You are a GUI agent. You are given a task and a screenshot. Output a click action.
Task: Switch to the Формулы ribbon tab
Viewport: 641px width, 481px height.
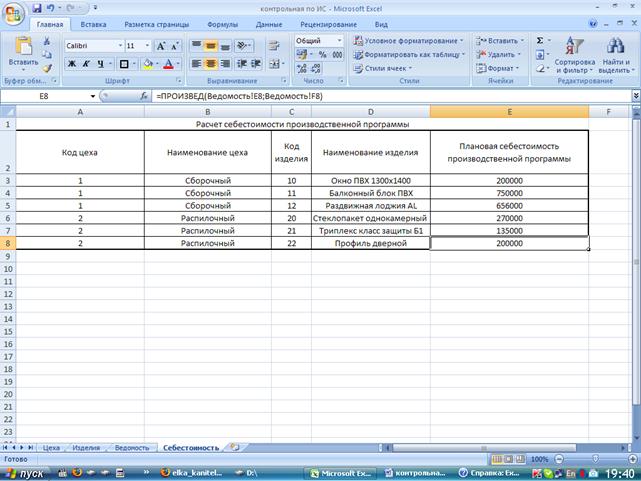(x=222, y=23)
